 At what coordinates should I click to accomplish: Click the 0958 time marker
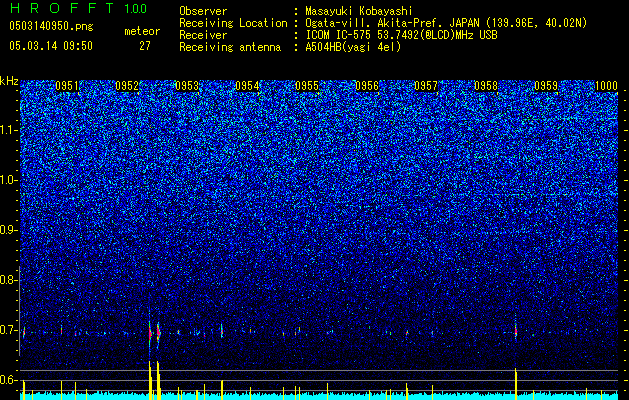point(486,86)
